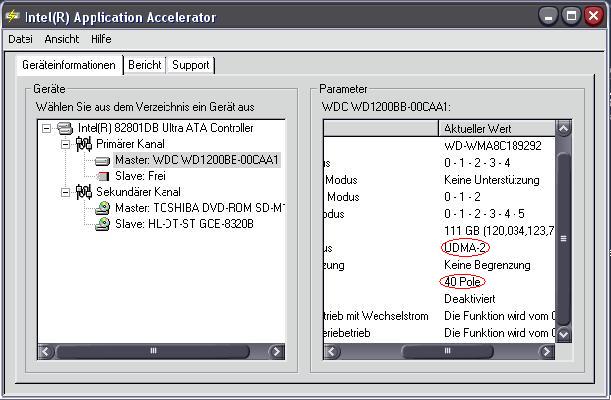Viewport: 611px width, 400px height.
Task: Minimize the Intel Application Accelerator window
Action: click(x=549, y=16)
